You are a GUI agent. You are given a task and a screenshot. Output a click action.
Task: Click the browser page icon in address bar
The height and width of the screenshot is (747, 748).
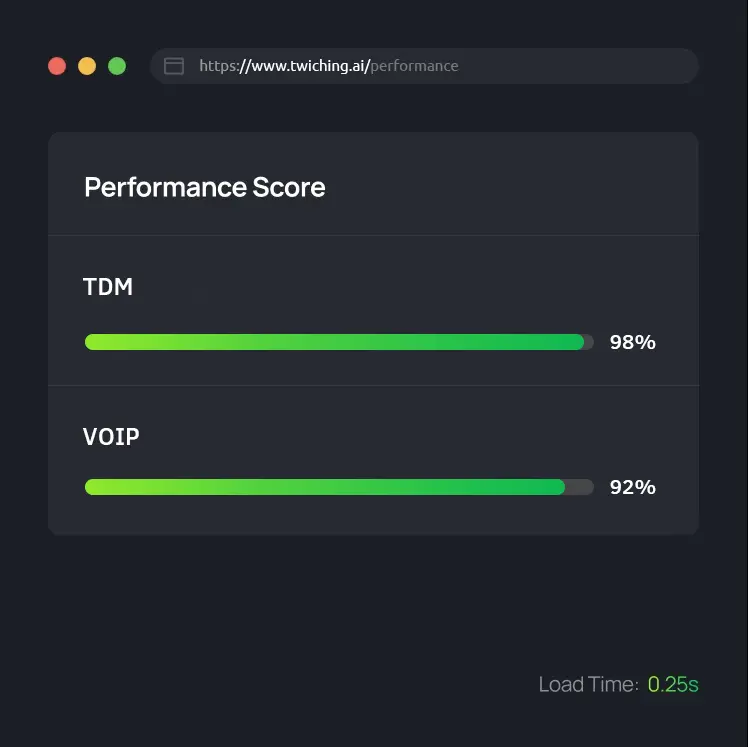pyautogui.click(x=174, y=66)
